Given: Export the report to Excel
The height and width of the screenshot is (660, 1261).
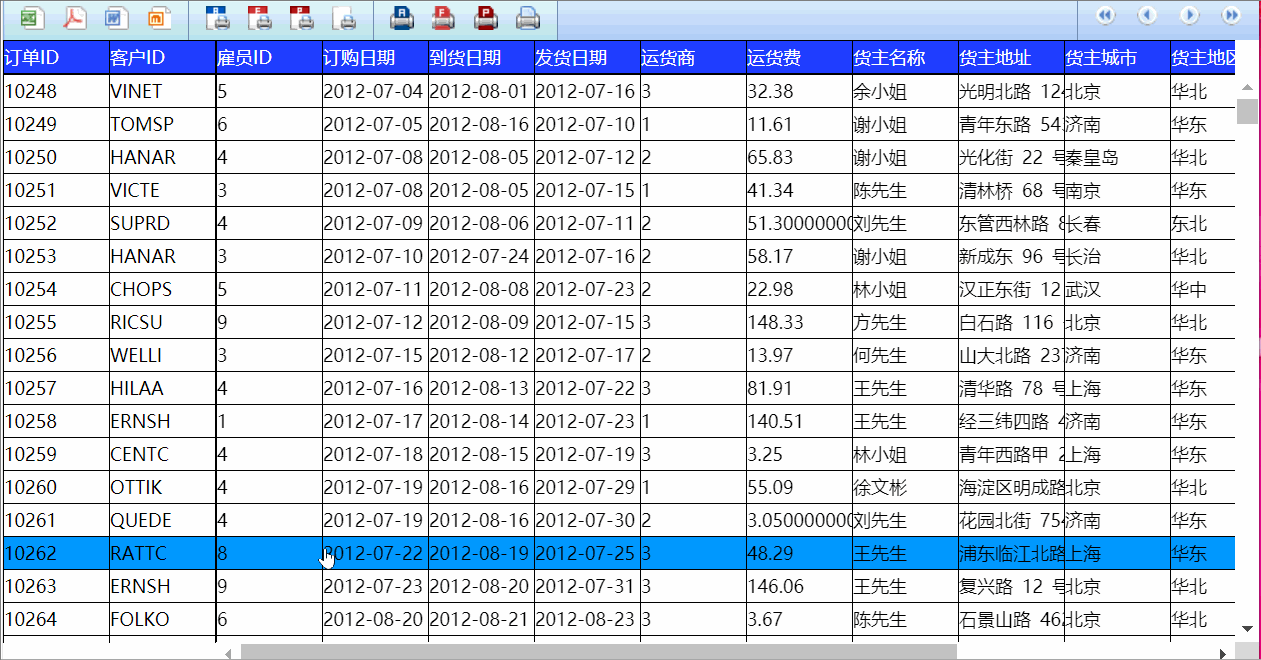Looking at the screenshot, I should tap(32, 17).
